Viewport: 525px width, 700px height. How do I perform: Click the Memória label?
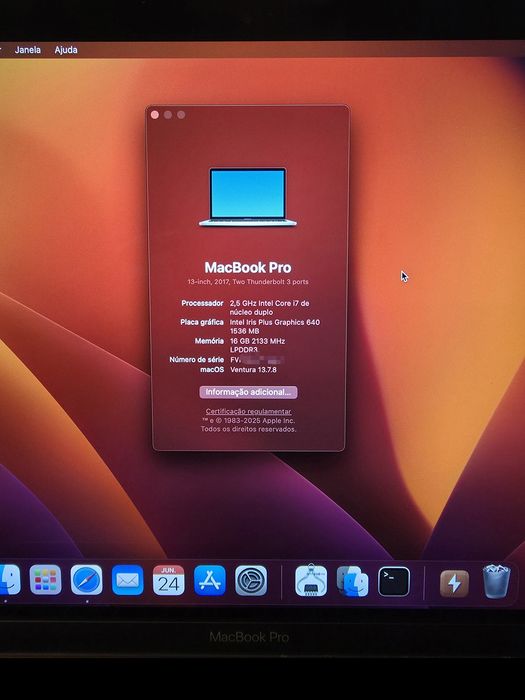point(209,341)
